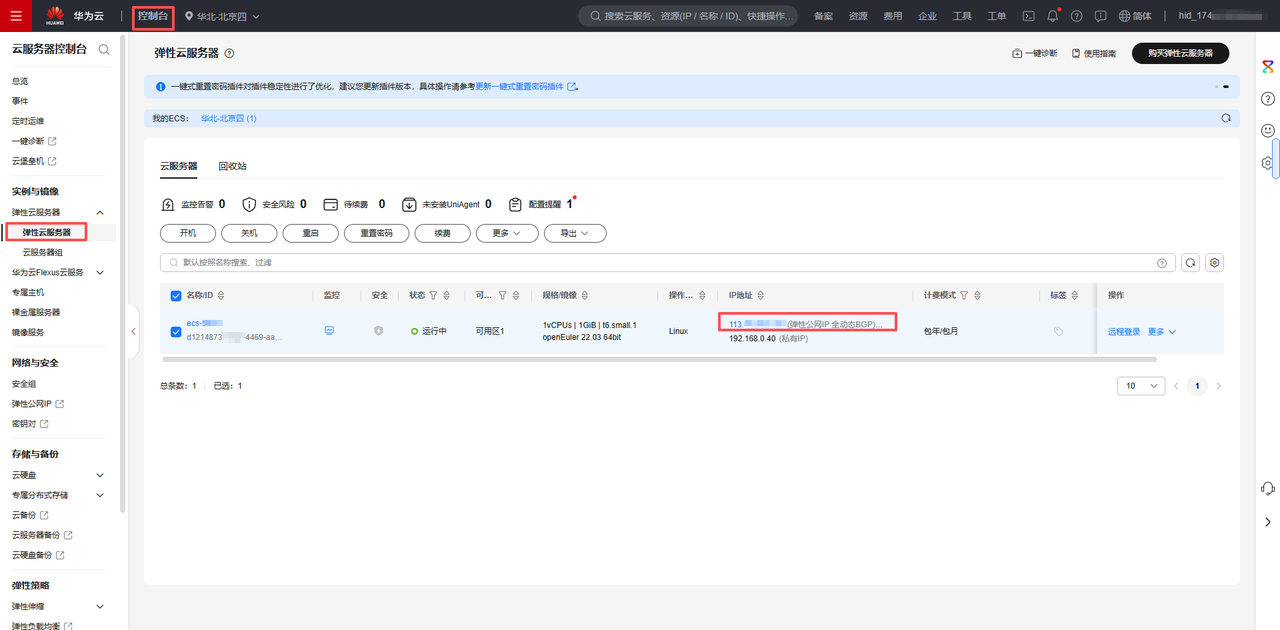Open the row 更多 operations dropdown
Screen dimensions: 1280x630
(1162, 331)
